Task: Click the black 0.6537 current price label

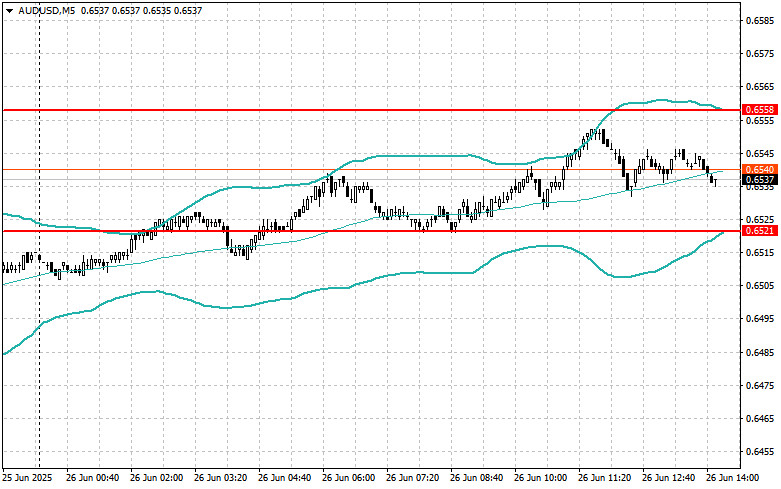Action: click(x=760, y=180)
